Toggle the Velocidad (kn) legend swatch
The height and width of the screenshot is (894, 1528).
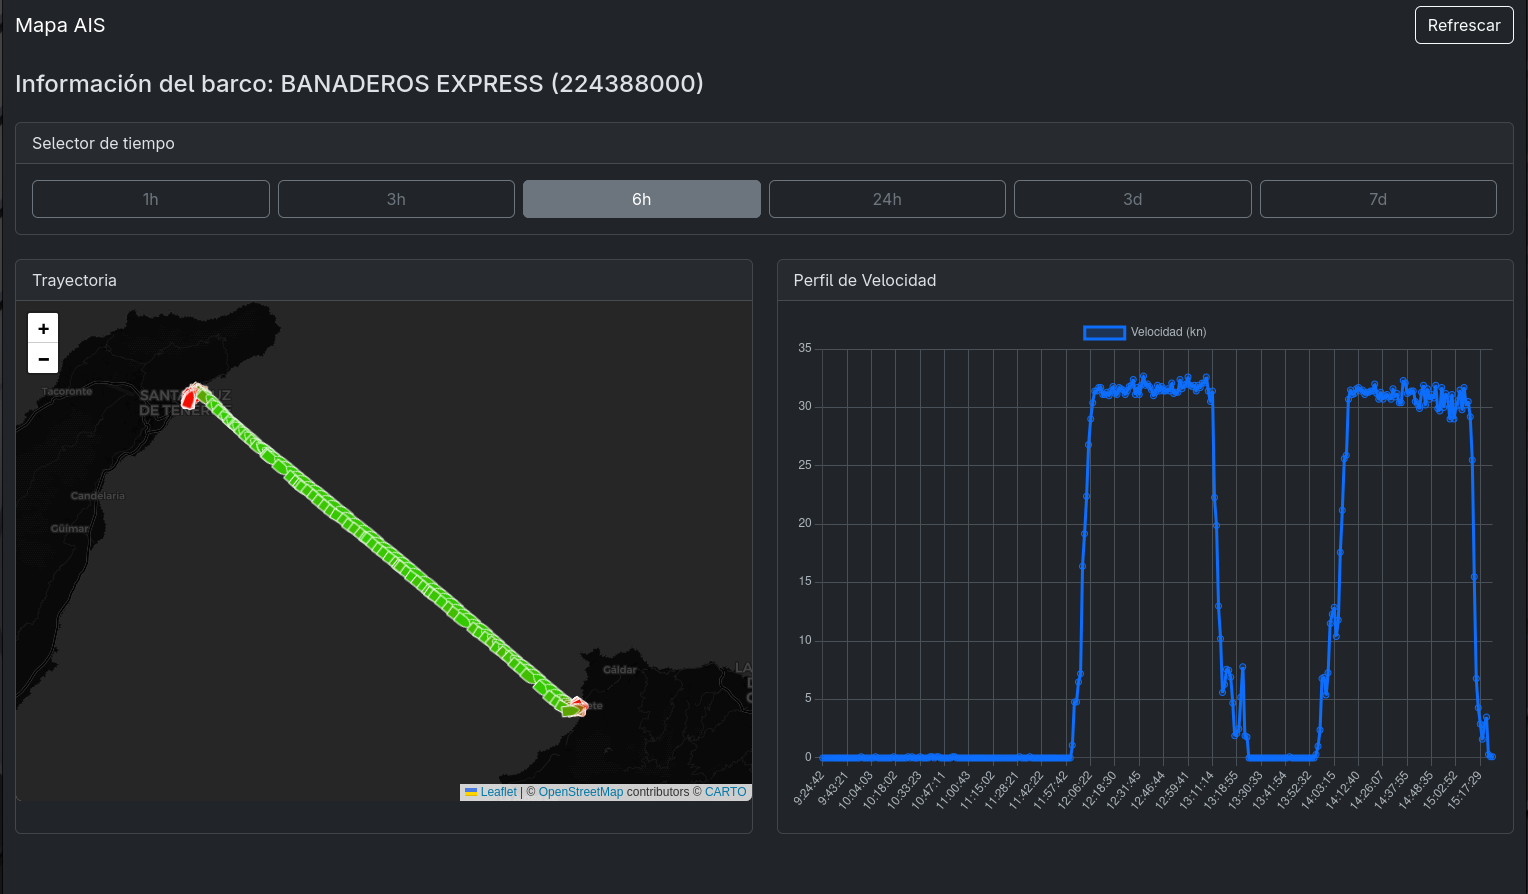(x=1104, y=333)
